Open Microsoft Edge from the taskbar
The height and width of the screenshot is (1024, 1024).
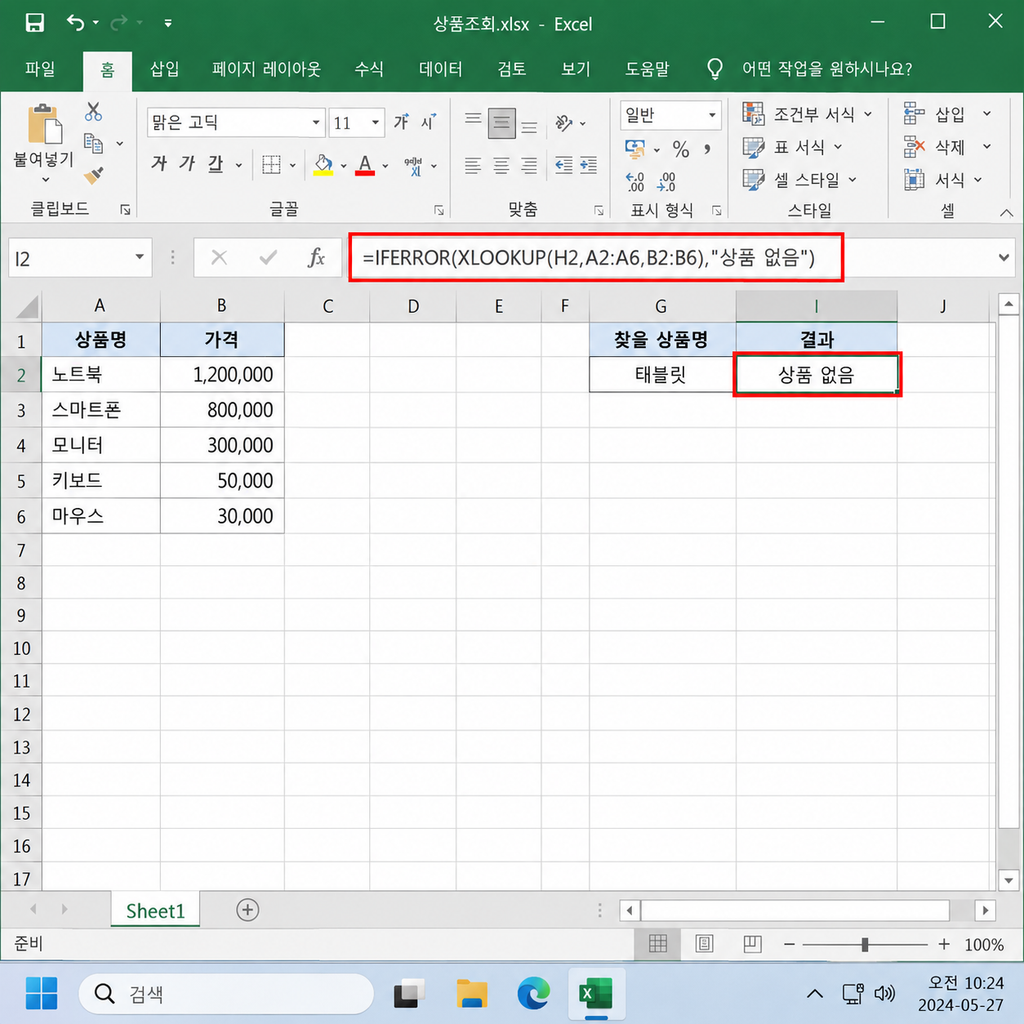tap(534, 994)
